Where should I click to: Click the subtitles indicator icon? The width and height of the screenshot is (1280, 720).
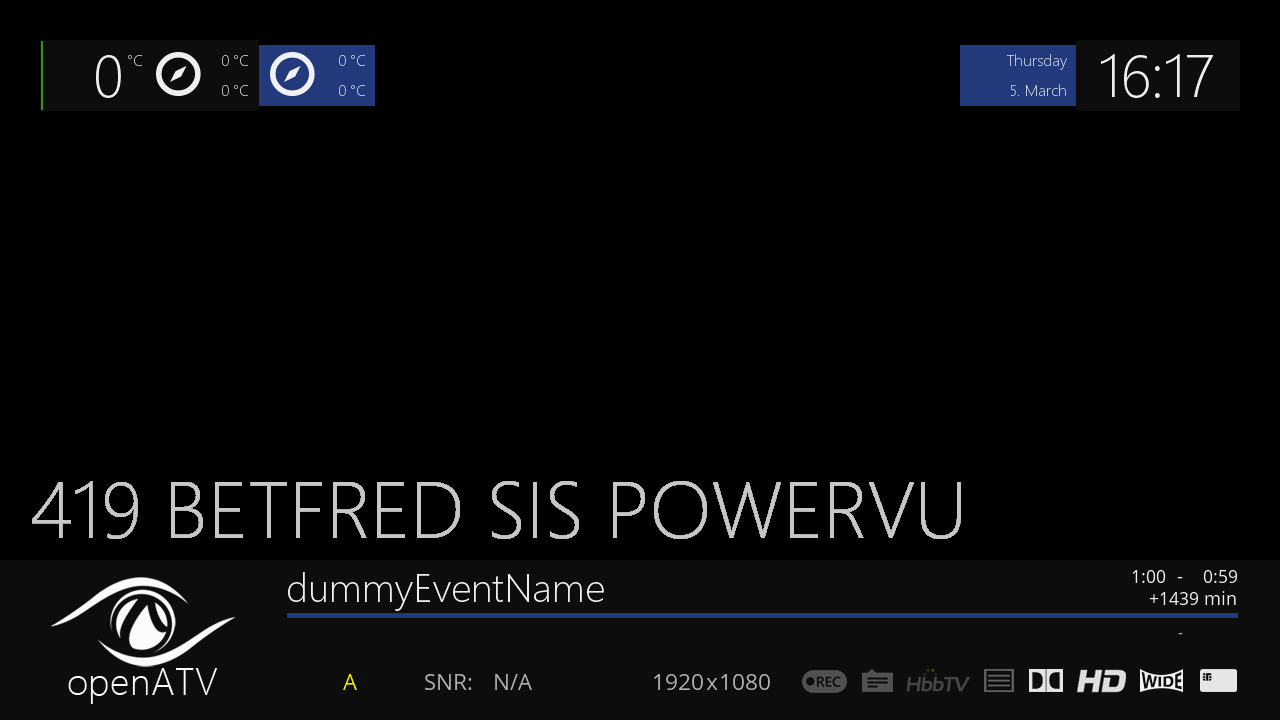click(x=877, y=681)
